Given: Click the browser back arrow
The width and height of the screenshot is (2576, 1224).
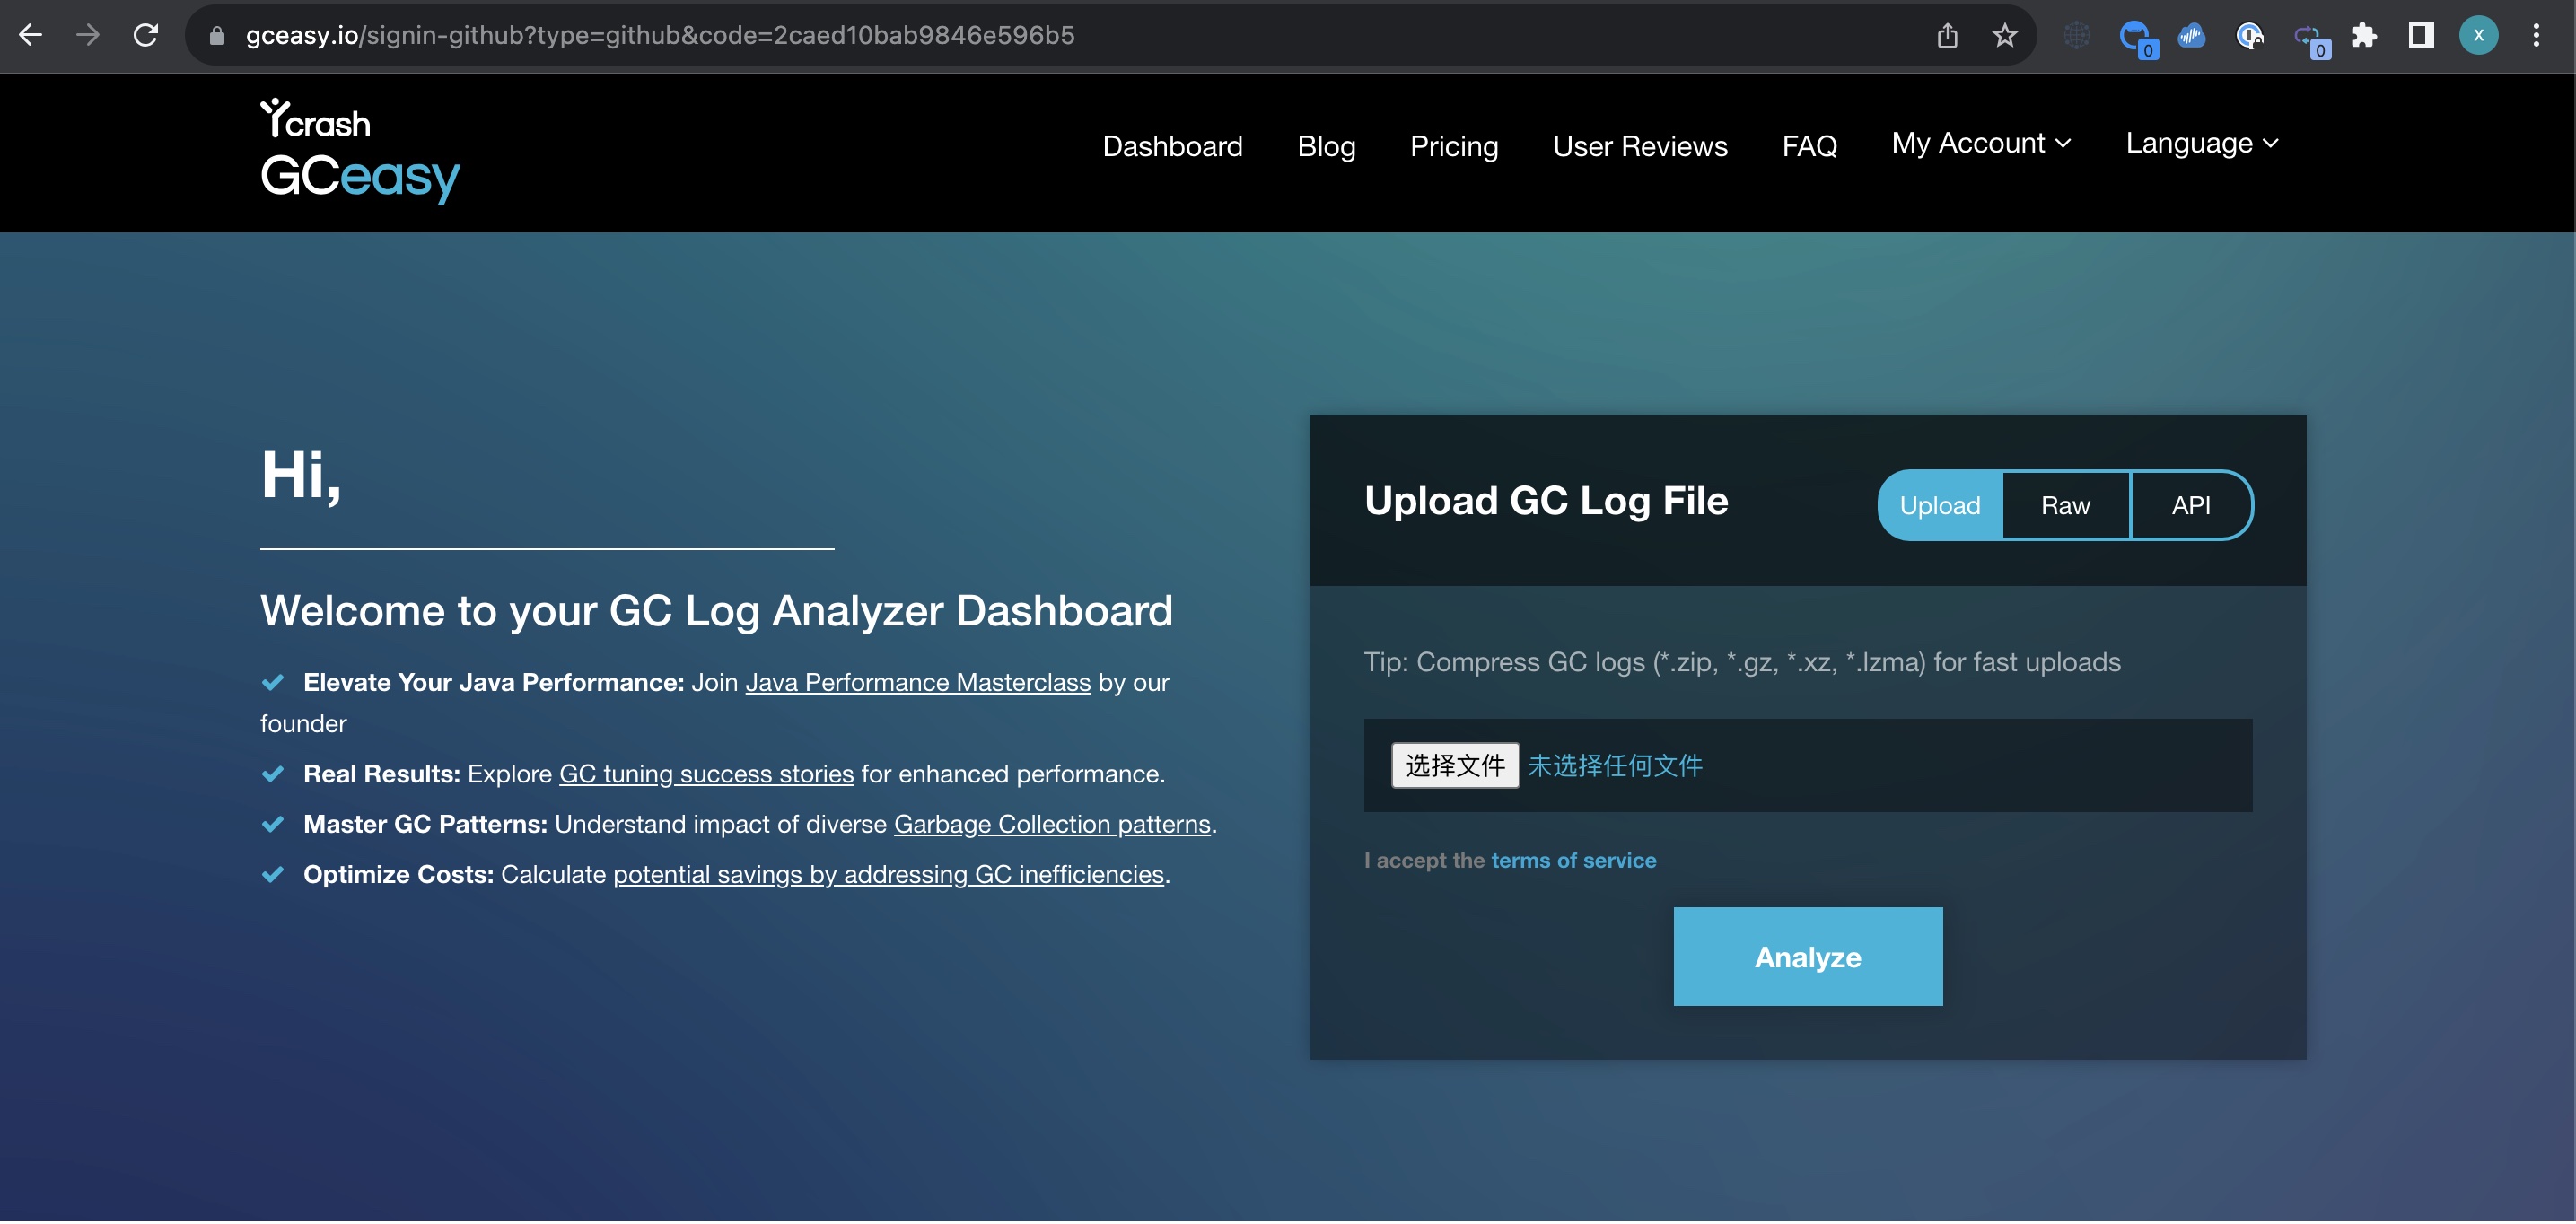Looking at the screenshot, I should click(x=31, y=35).
